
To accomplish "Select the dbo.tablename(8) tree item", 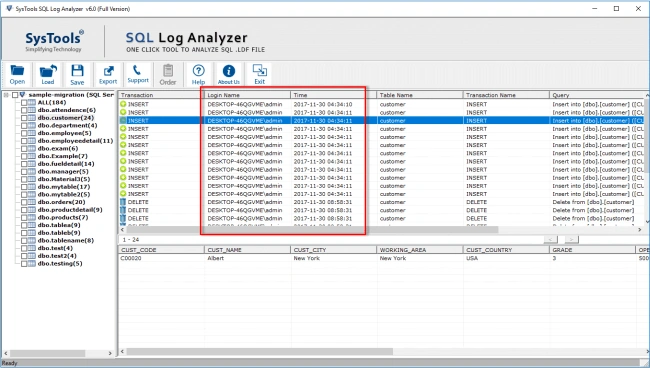I will point(65,240).
